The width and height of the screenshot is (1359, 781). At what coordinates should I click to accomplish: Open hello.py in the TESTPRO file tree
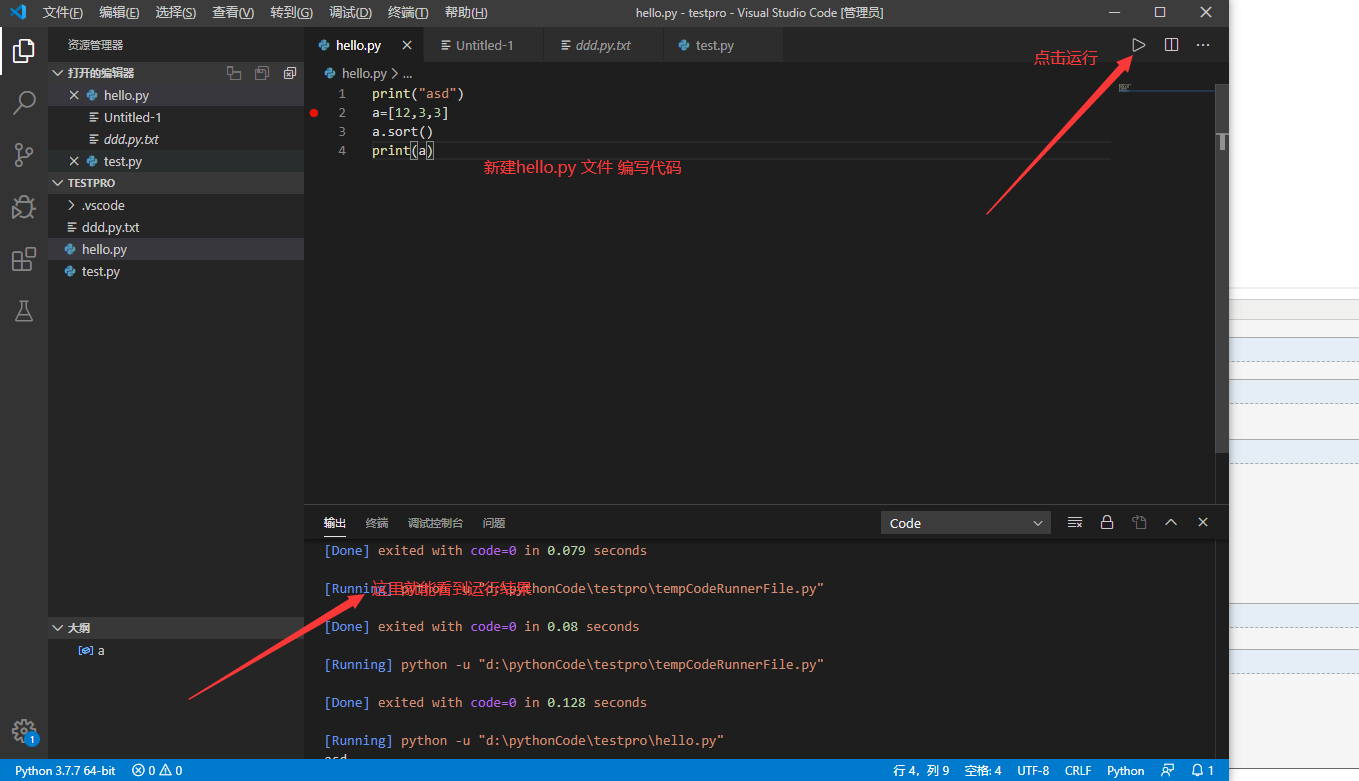(176, 249)
